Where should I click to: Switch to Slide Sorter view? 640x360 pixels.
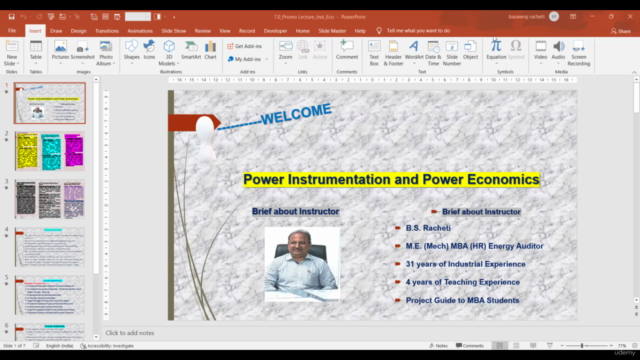coord(516,346)
